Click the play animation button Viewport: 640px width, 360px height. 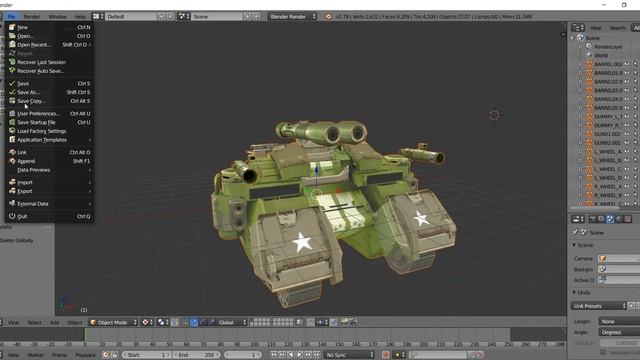[299, 355]
